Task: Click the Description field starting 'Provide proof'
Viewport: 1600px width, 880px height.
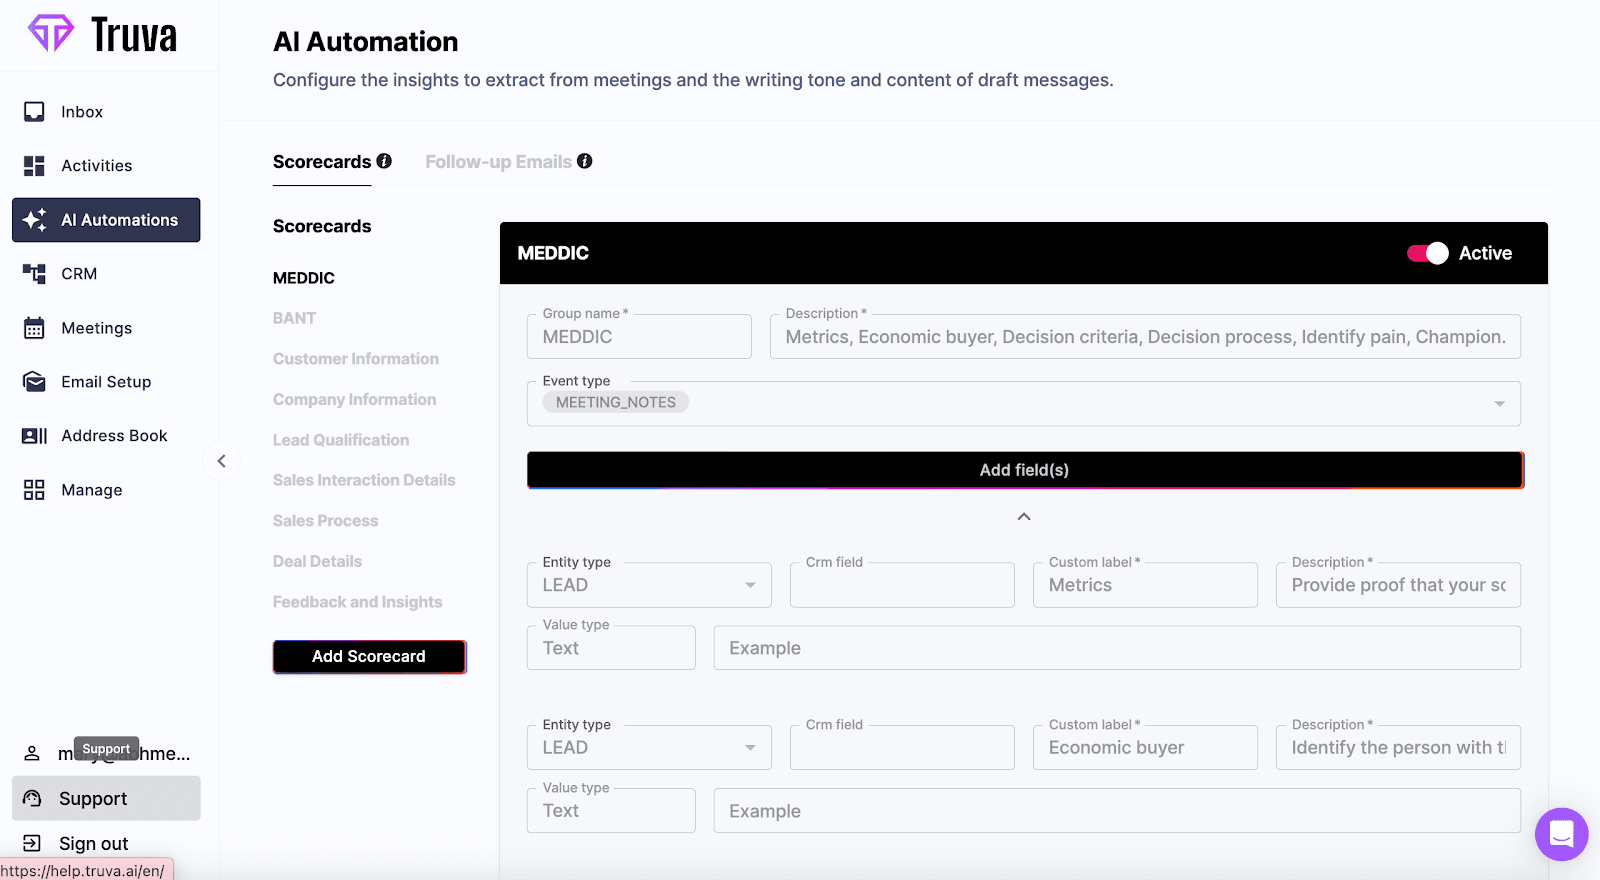Action: coord(1398,585)
